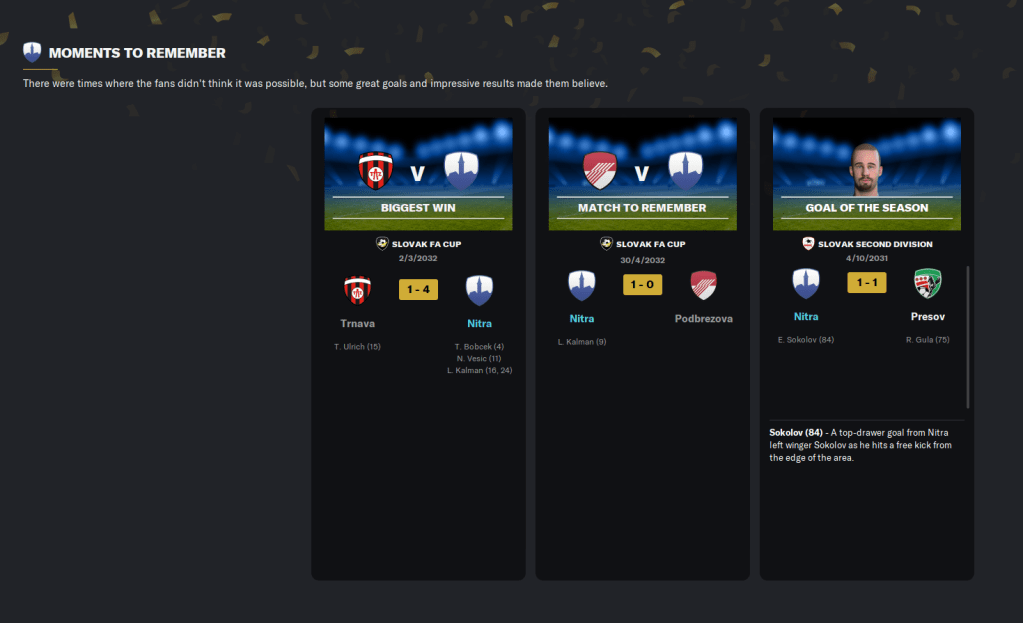
Task: Click the Podbrezova crest next to 1 - 0 score
Action: click(703, 285)
